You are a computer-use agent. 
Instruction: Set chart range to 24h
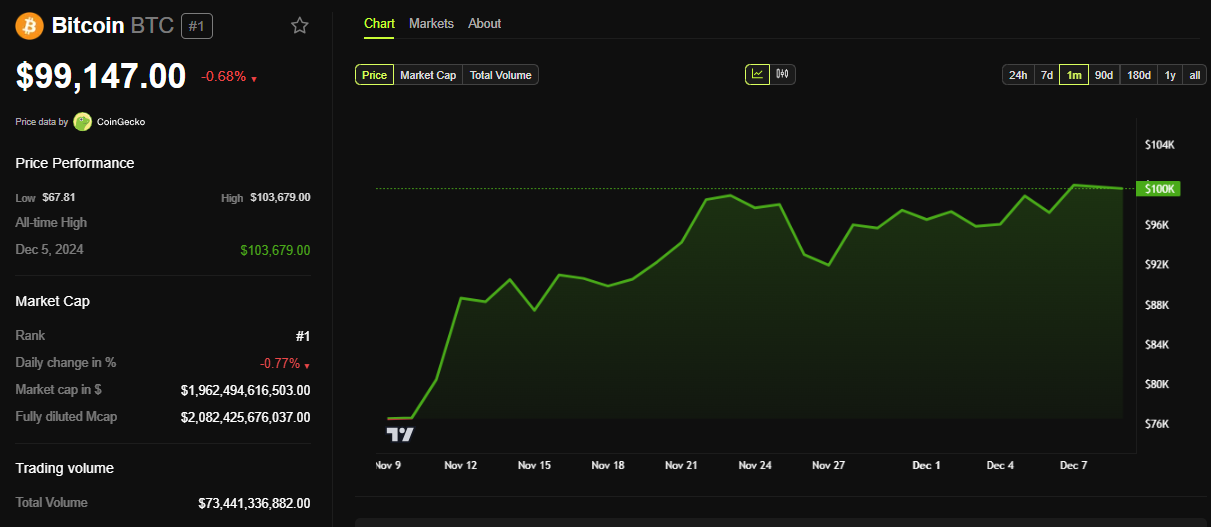coord(1018,75)
